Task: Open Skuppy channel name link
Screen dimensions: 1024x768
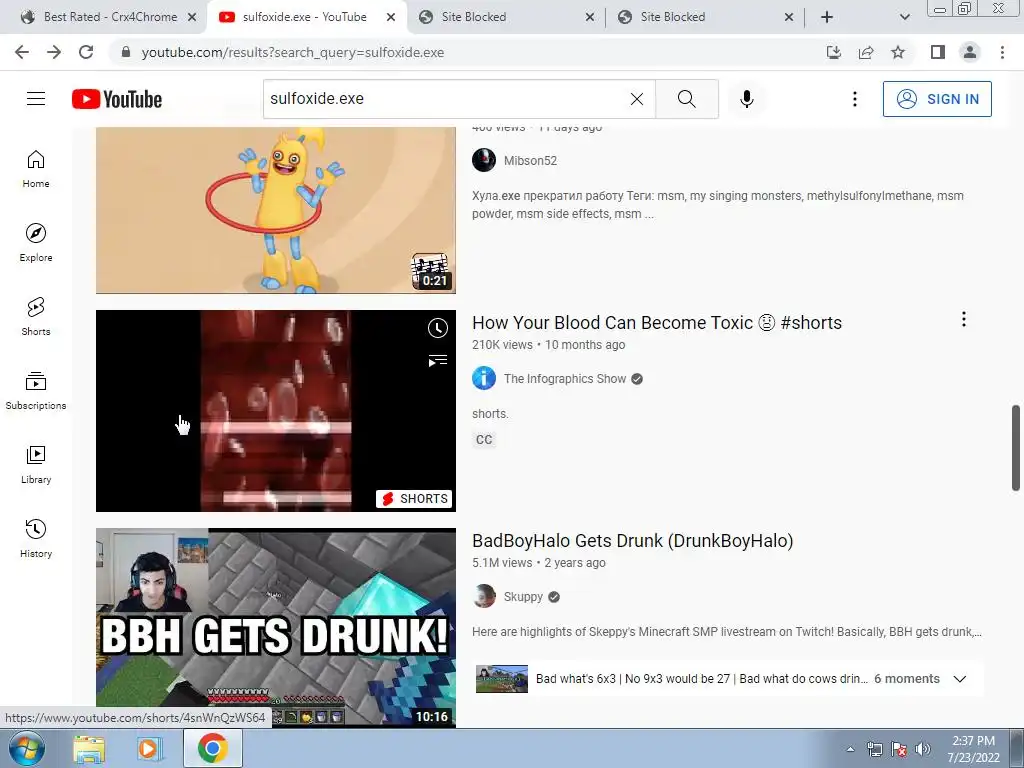Action: [x=523, y=597]
